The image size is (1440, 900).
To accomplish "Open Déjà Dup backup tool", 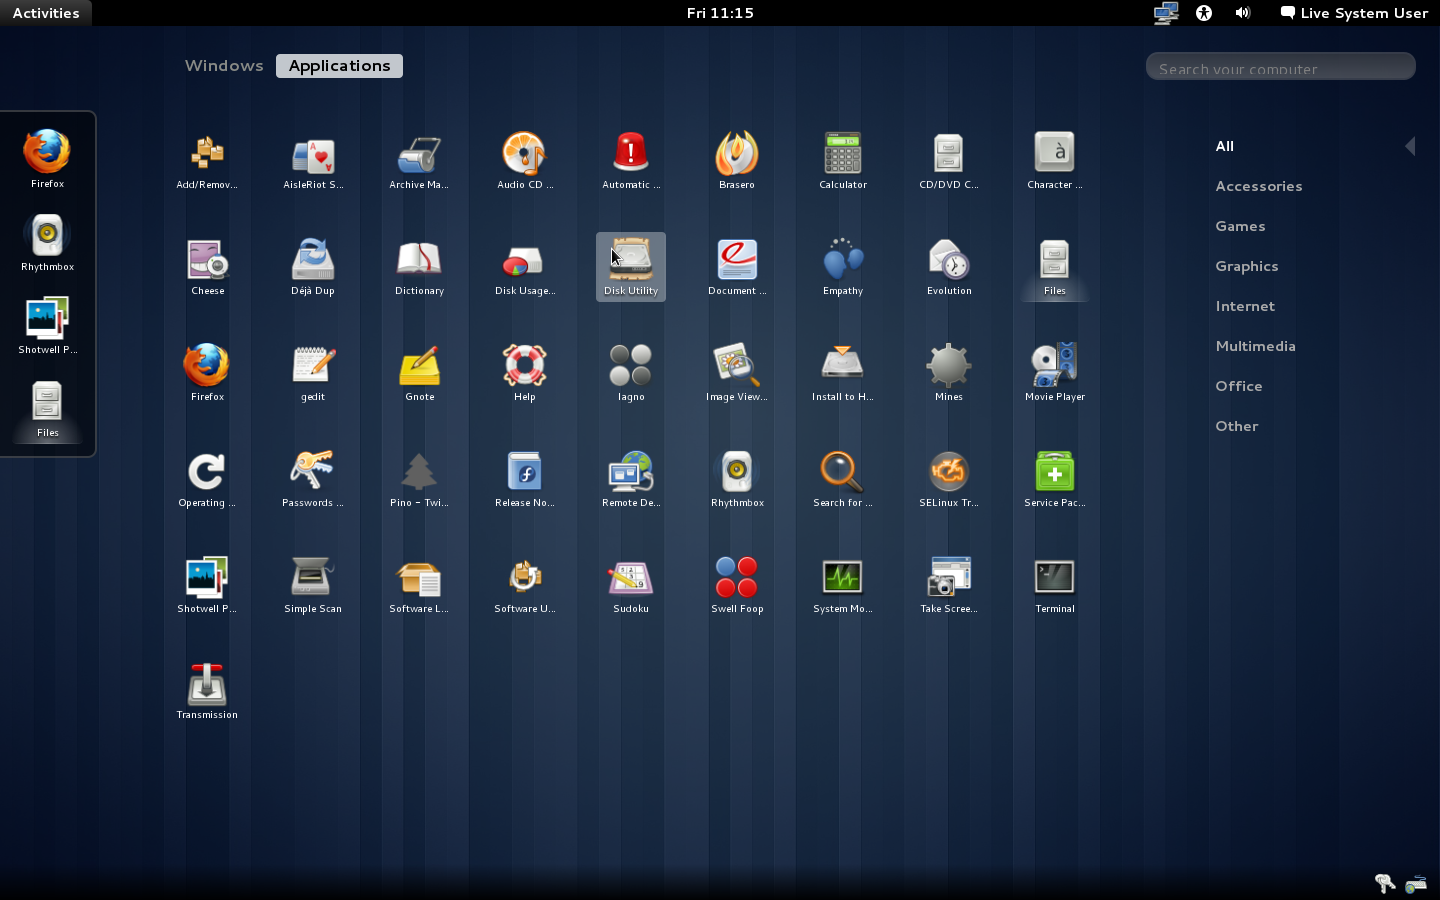I will point(313,268).
